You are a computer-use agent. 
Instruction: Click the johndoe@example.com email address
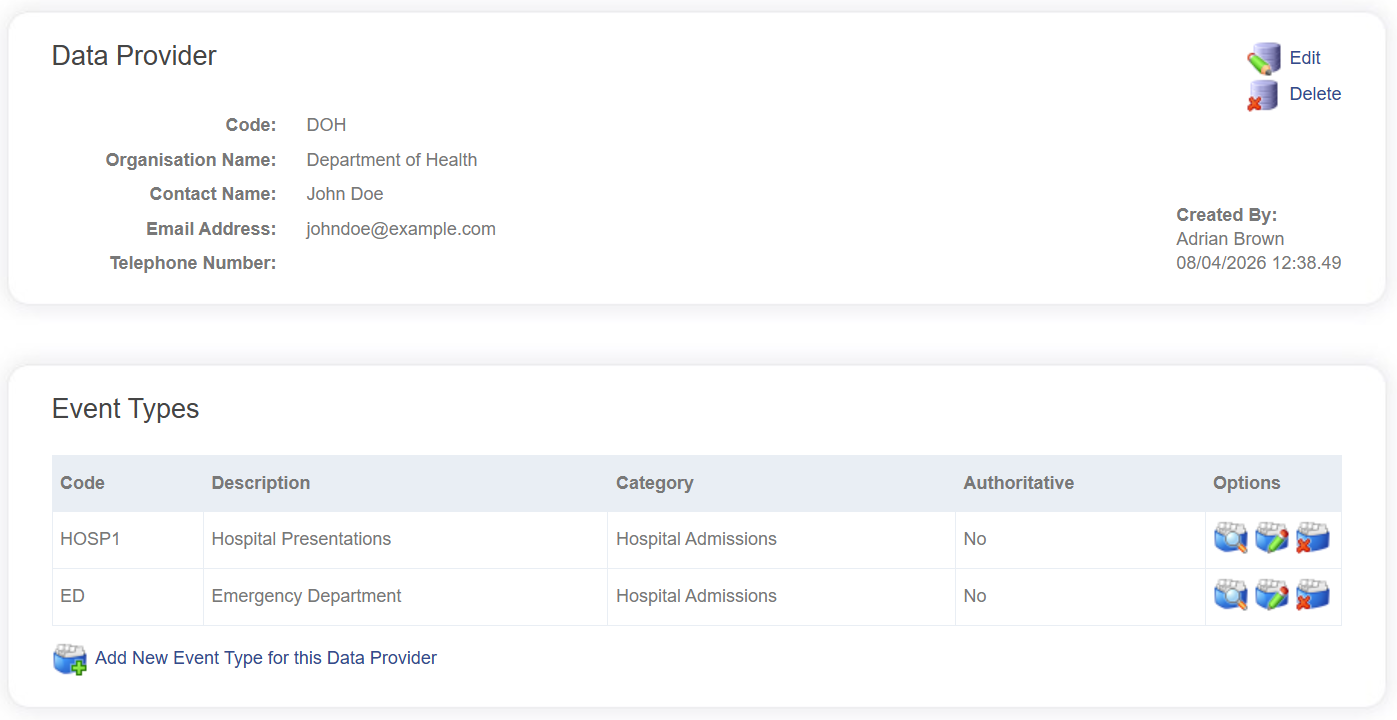[401, 229]
